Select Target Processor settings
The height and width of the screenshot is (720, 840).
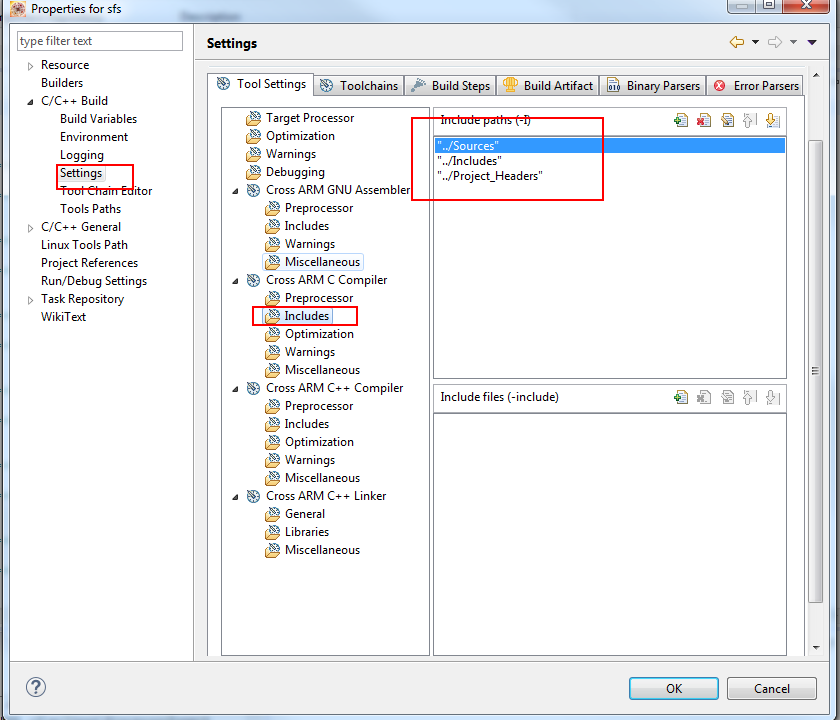pyautogui.click(x=310, y=118)
